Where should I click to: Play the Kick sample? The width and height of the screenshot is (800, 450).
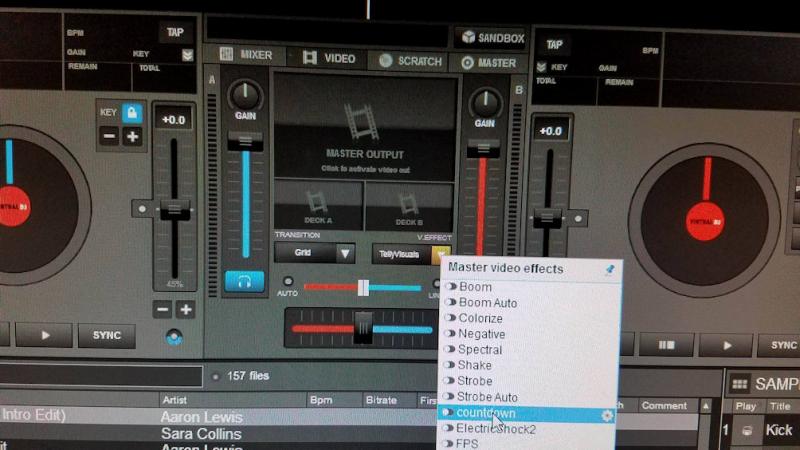(x=746, y=431)
